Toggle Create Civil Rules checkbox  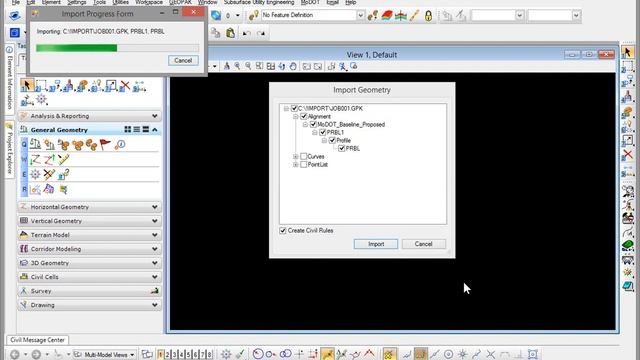(283, 231)
